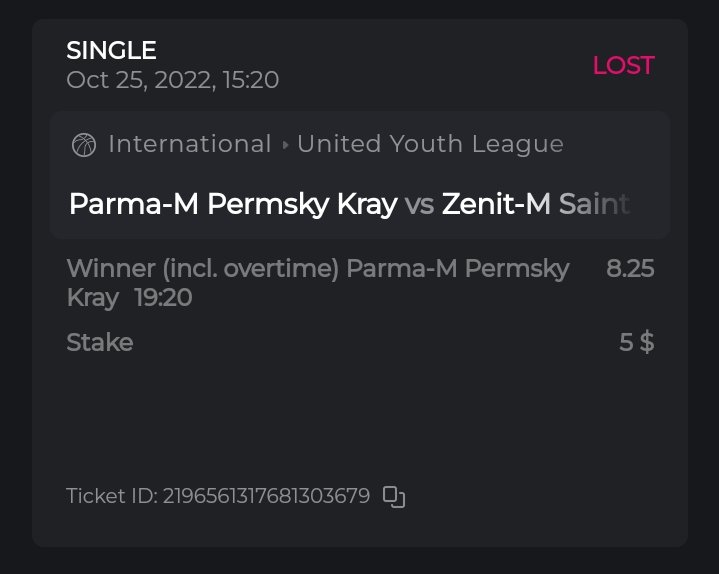Click the basketball sport icon
This screenshot has height=574, width=719.
84,145
